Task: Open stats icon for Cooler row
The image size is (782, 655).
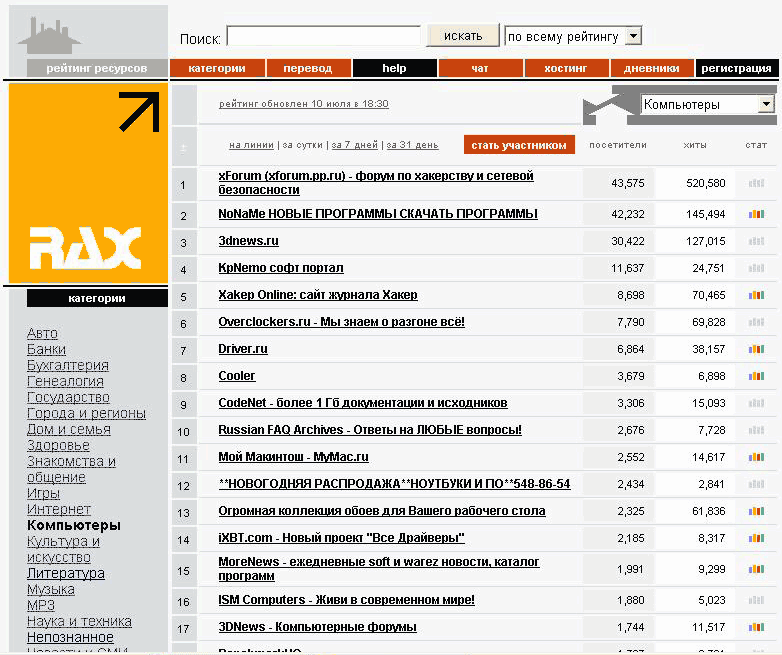Action: [755, 376]
